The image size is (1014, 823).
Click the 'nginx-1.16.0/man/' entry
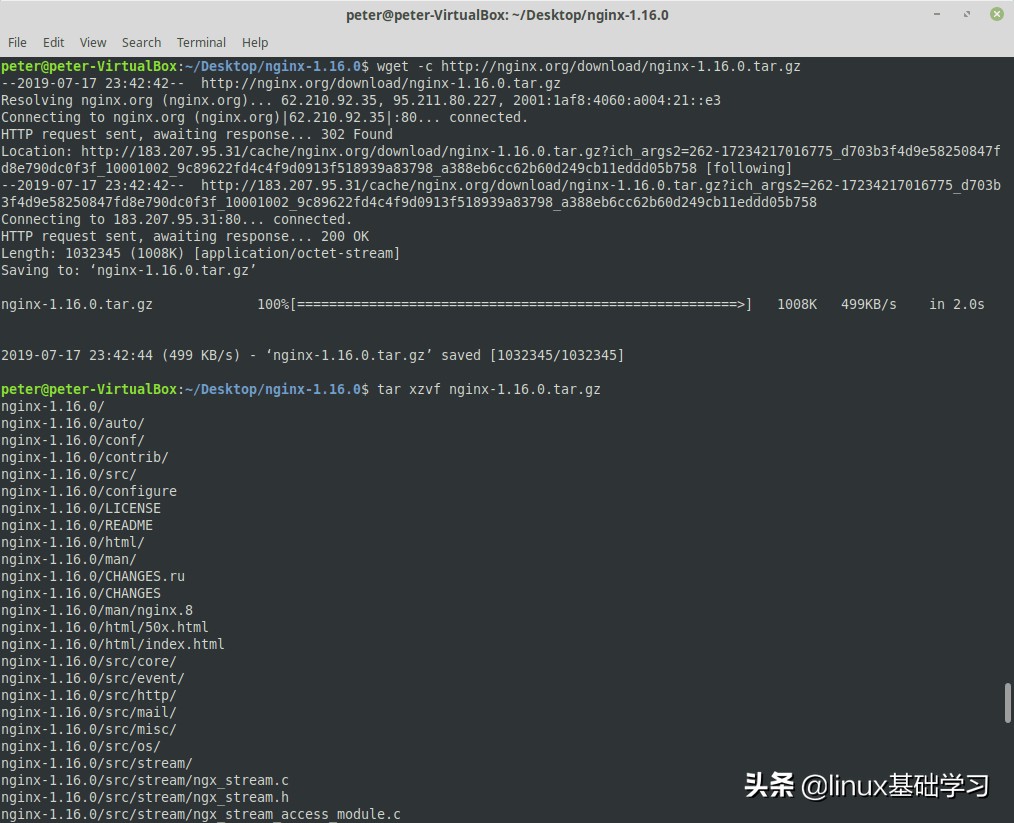(x=69, y=559)
